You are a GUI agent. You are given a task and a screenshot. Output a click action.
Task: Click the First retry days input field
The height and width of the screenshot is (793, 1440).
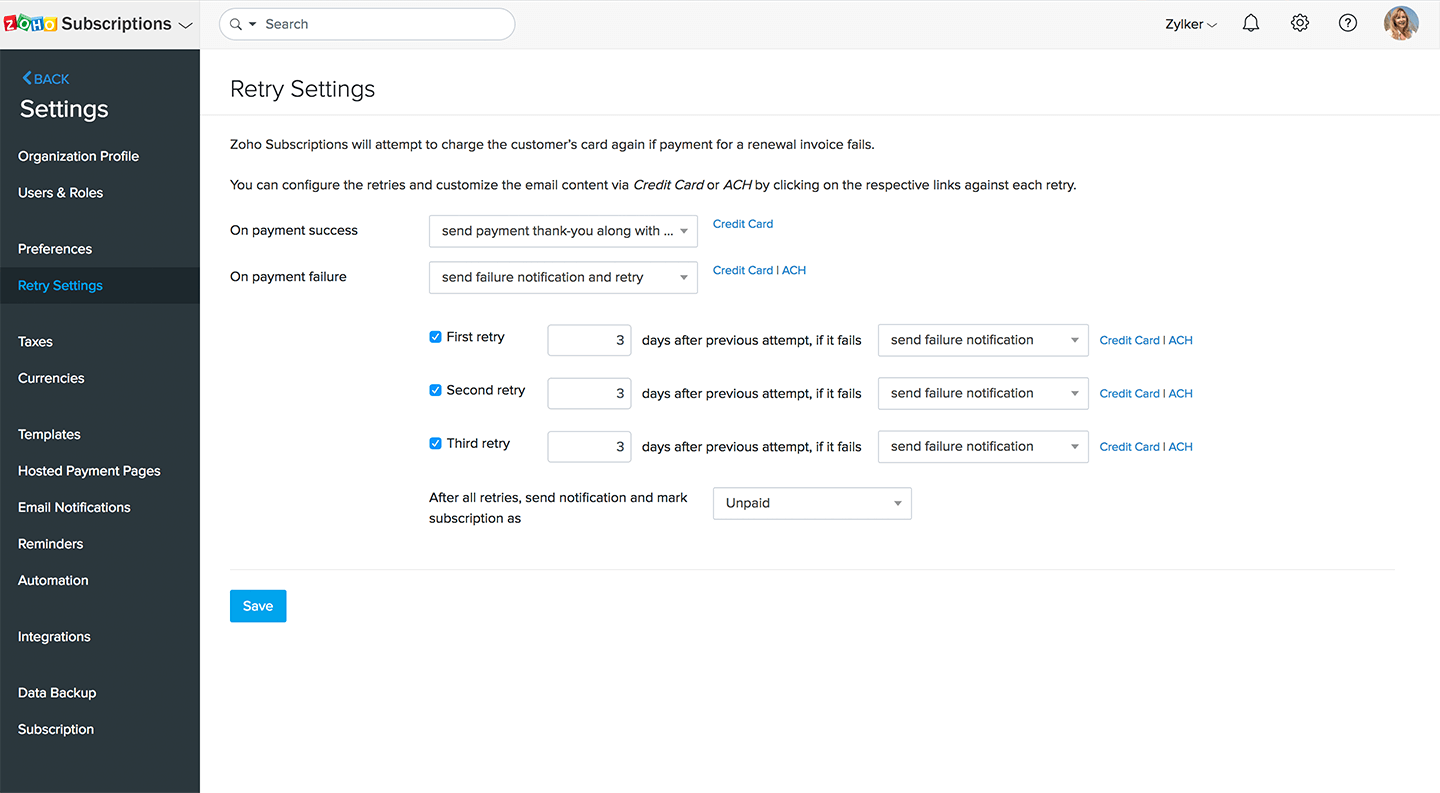[x=589, y=340]
